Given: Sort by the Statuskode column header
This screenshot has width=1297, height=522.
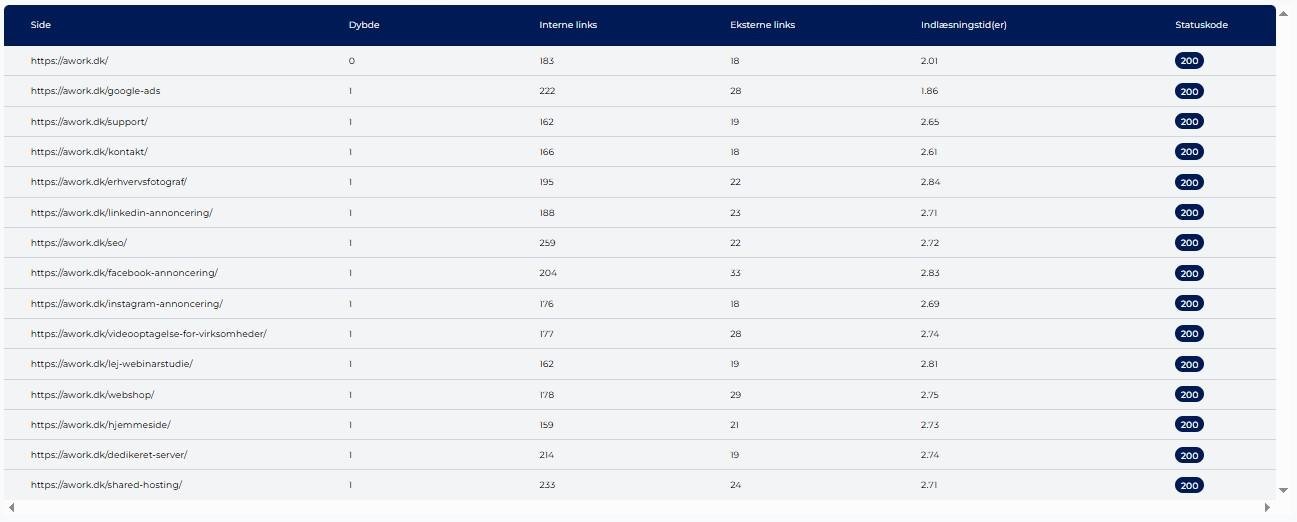Looking at the screenshot, I should pos(1201,25).
